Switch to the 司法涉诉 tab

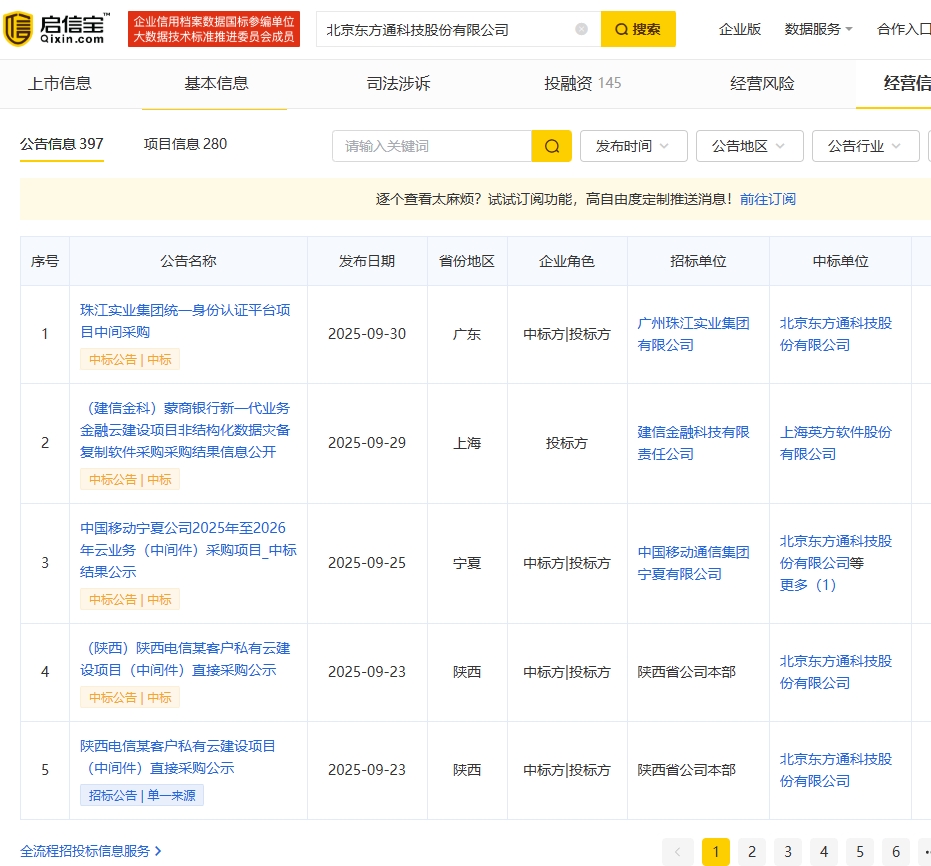pos(398,83)
